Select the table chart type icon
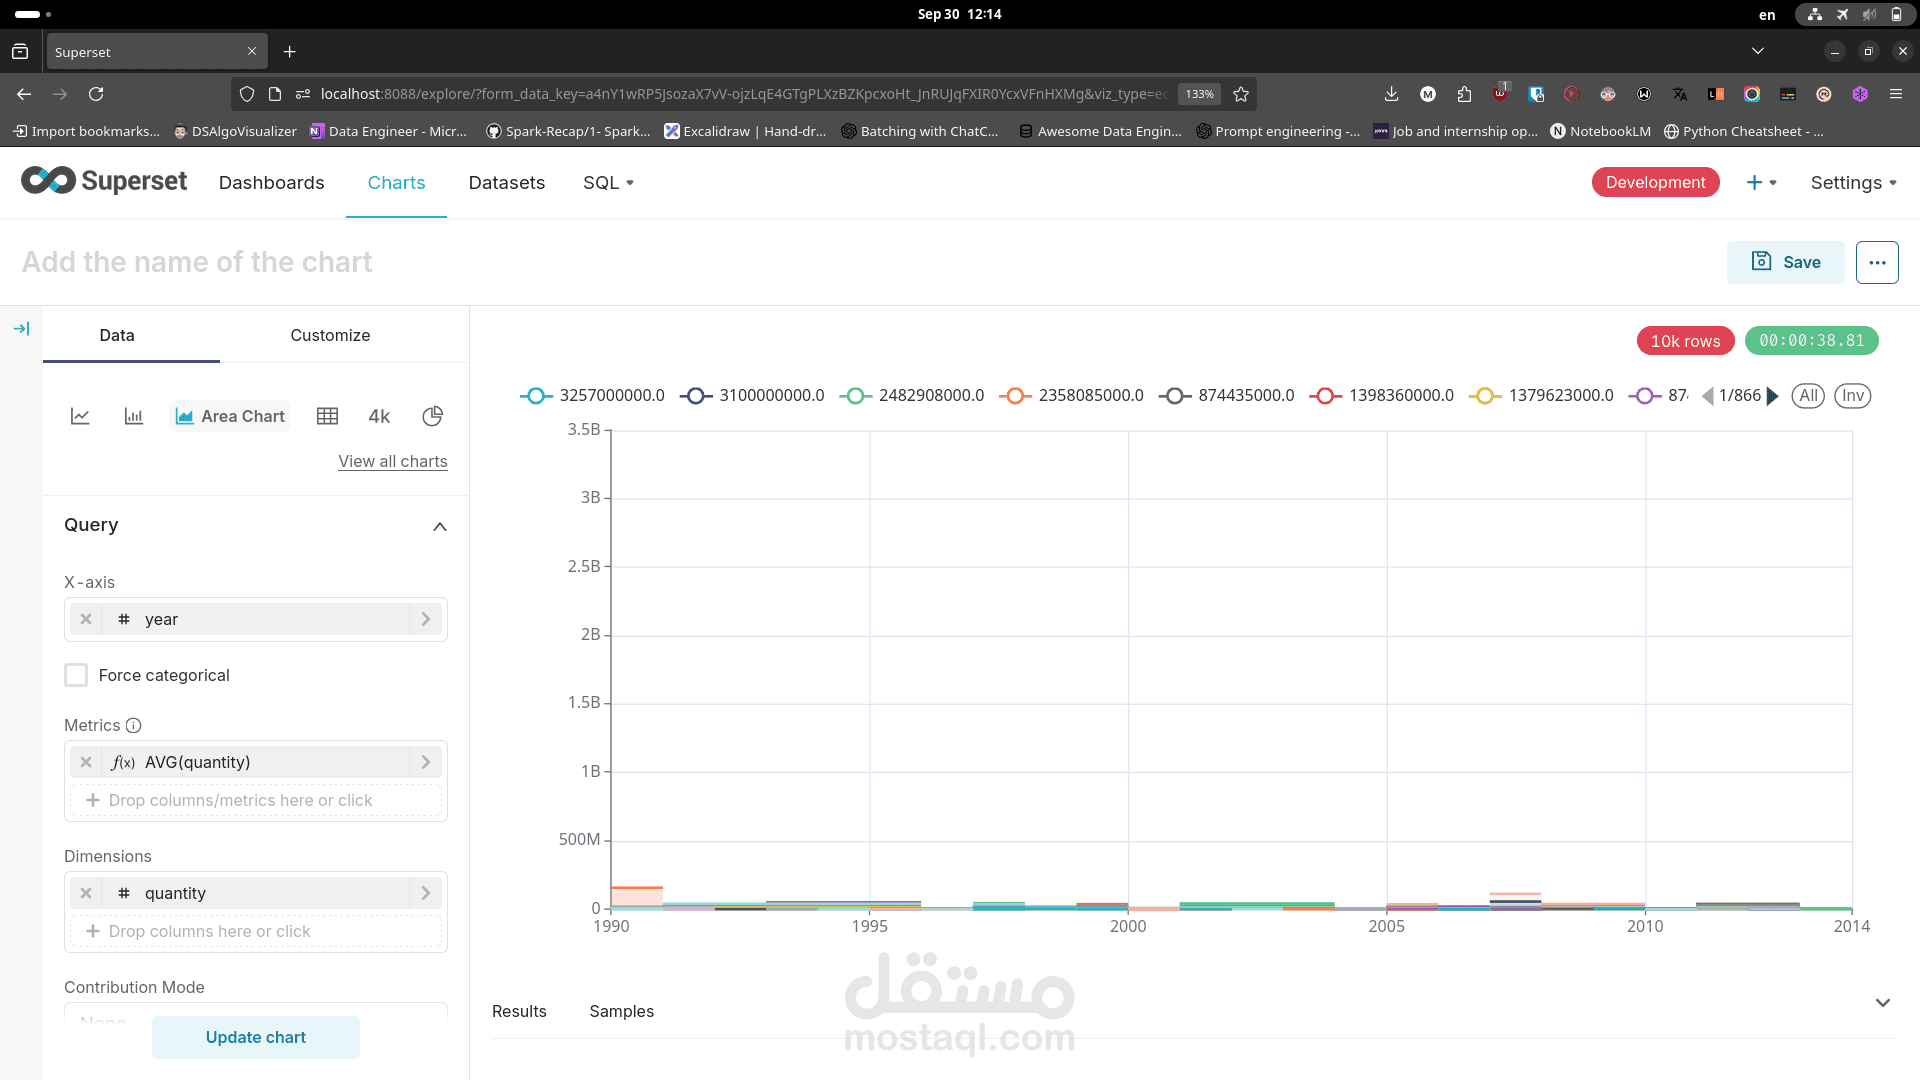Viewport: 1920px width, 1080px height. click(327, 416)
